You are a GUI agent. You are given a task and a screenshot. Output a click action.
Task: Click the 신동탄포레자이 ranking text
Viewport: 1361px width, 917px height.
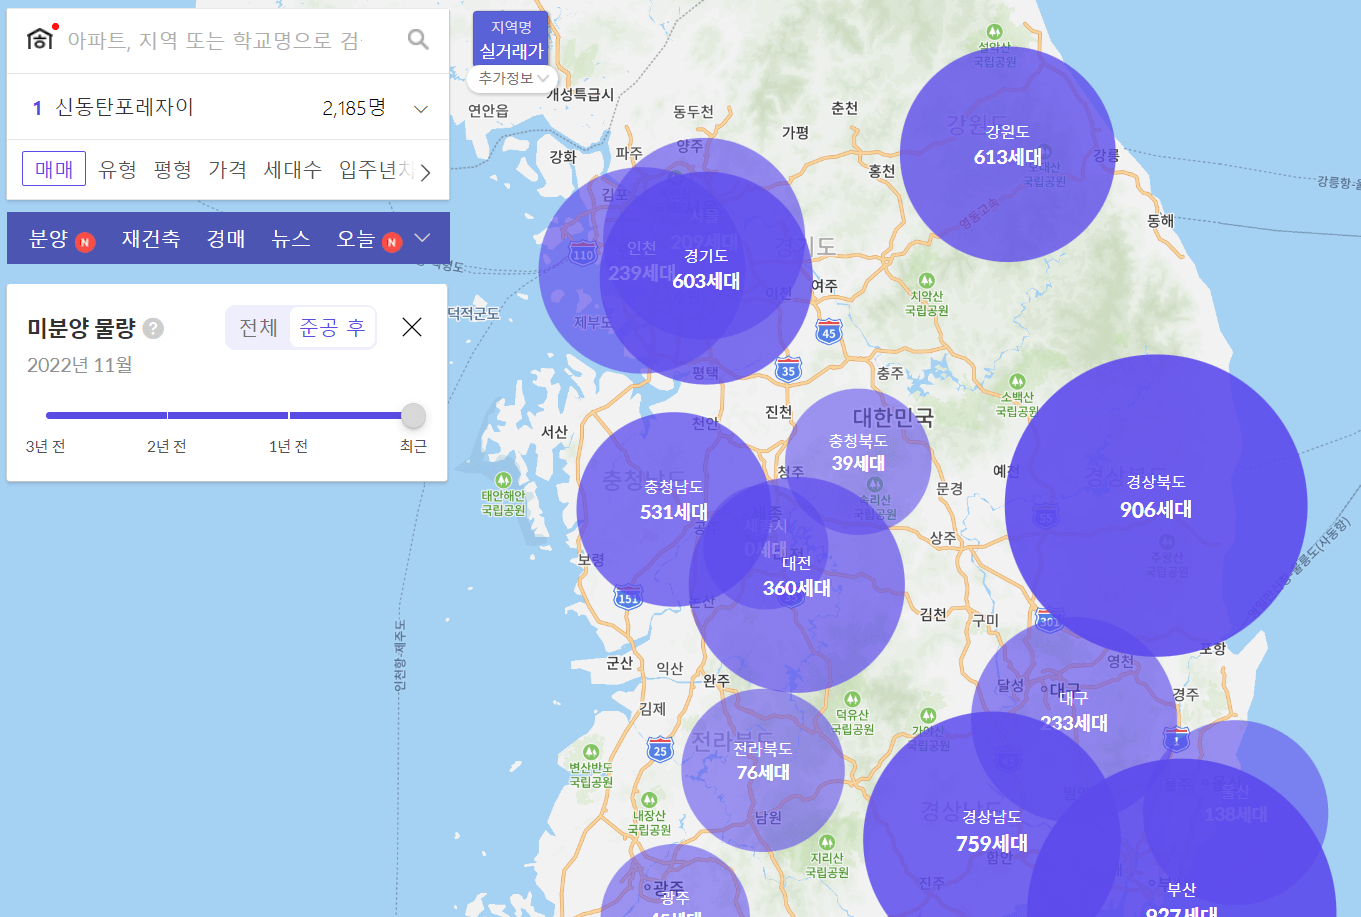coord(124,107)
